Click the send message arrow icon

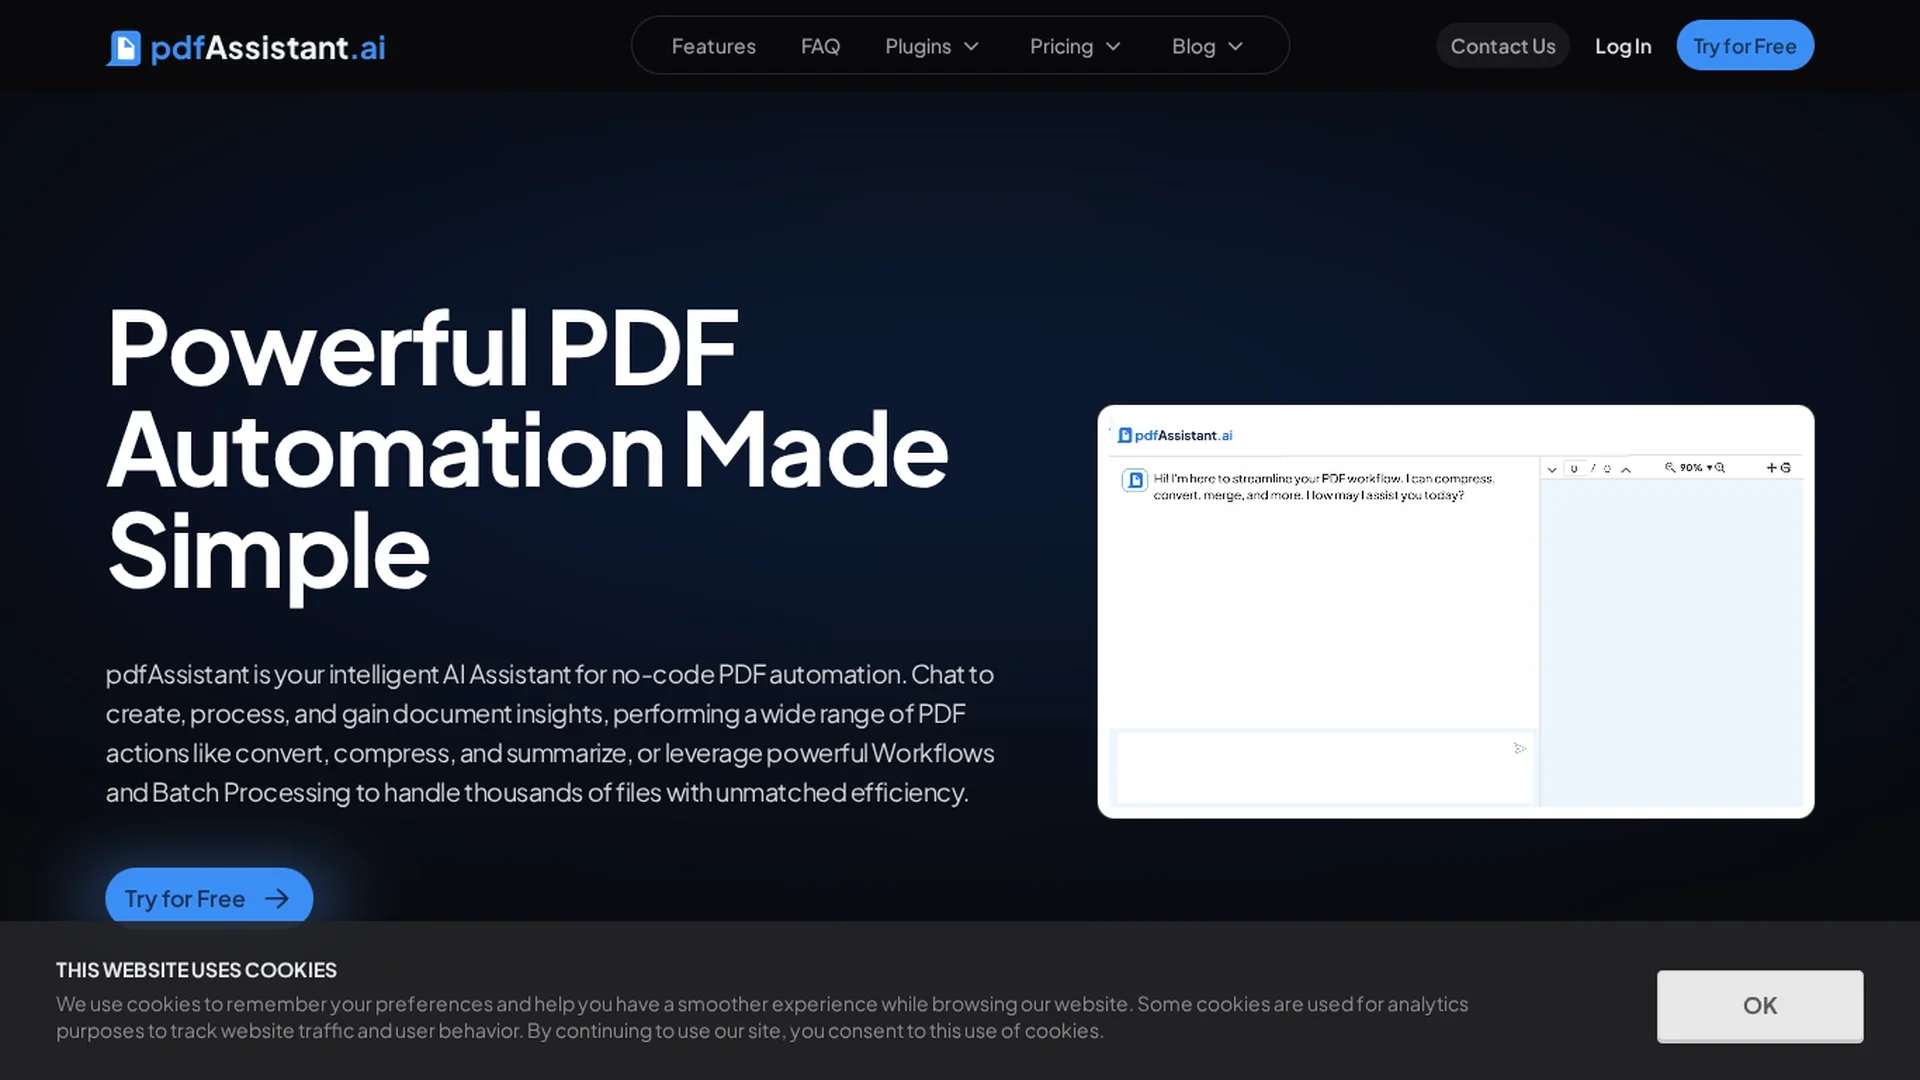click(1519, 748)
